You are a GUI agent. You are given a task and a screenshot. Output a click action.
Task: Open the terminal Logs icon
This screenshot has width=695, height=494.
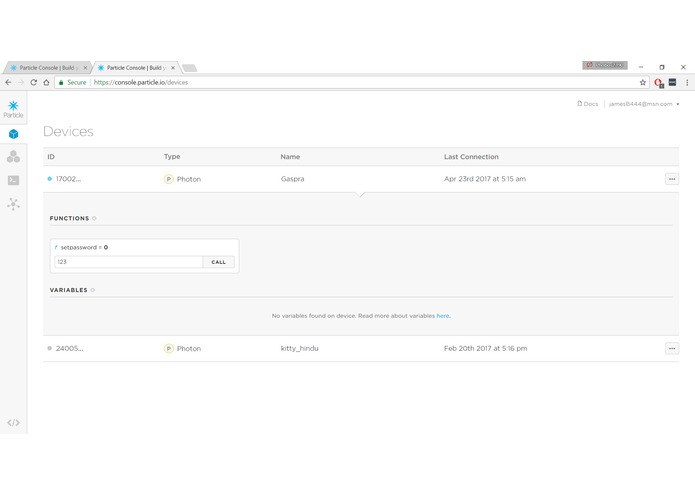click(x=13, y=180)
